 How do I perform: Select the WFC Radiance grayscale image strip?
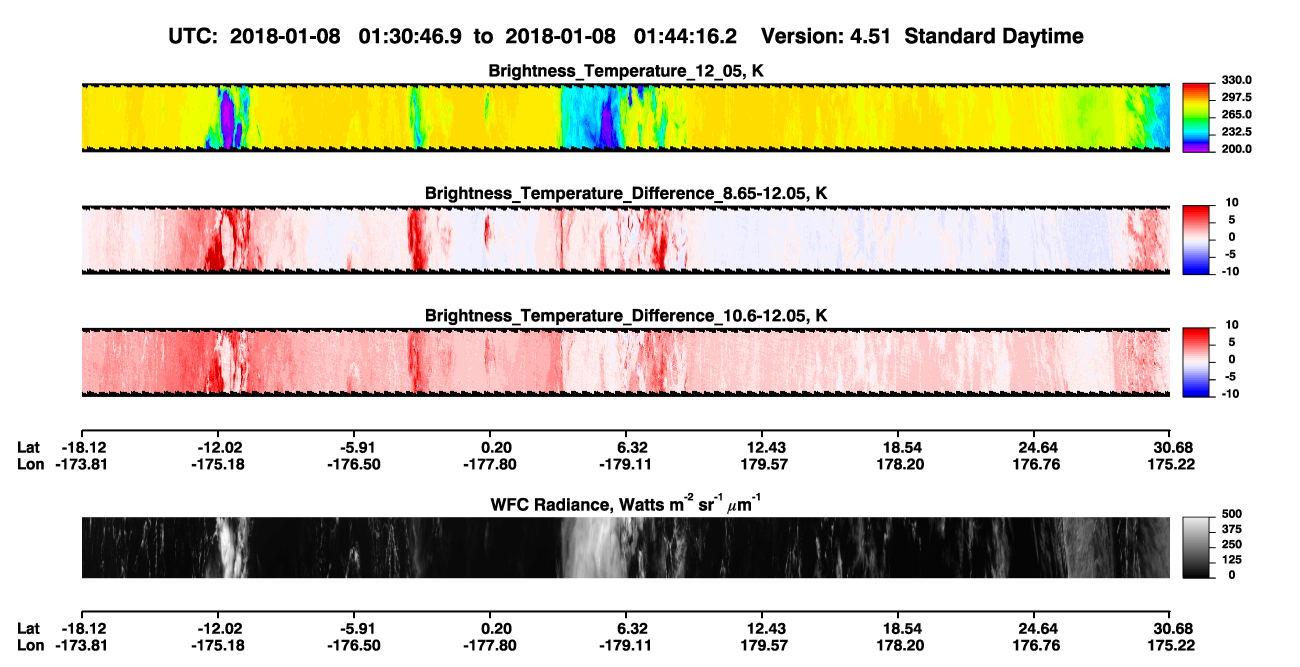(625, 547)
